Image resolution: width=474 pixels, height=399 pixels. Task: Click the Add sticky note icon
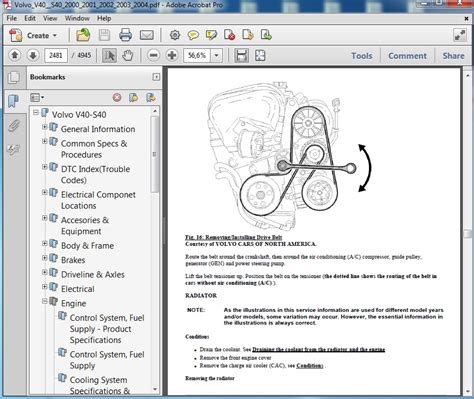(x=193, y=35)
